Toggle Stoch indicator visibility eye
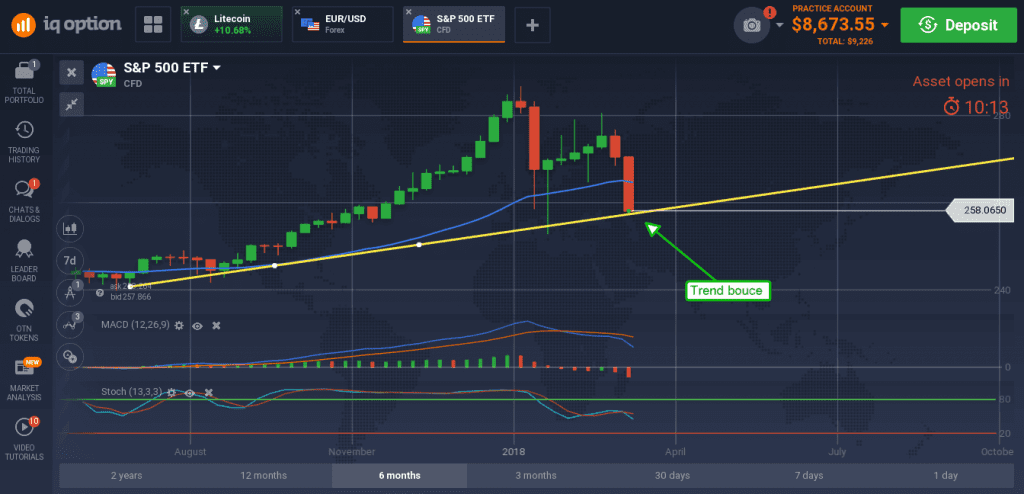 (190, 393)
